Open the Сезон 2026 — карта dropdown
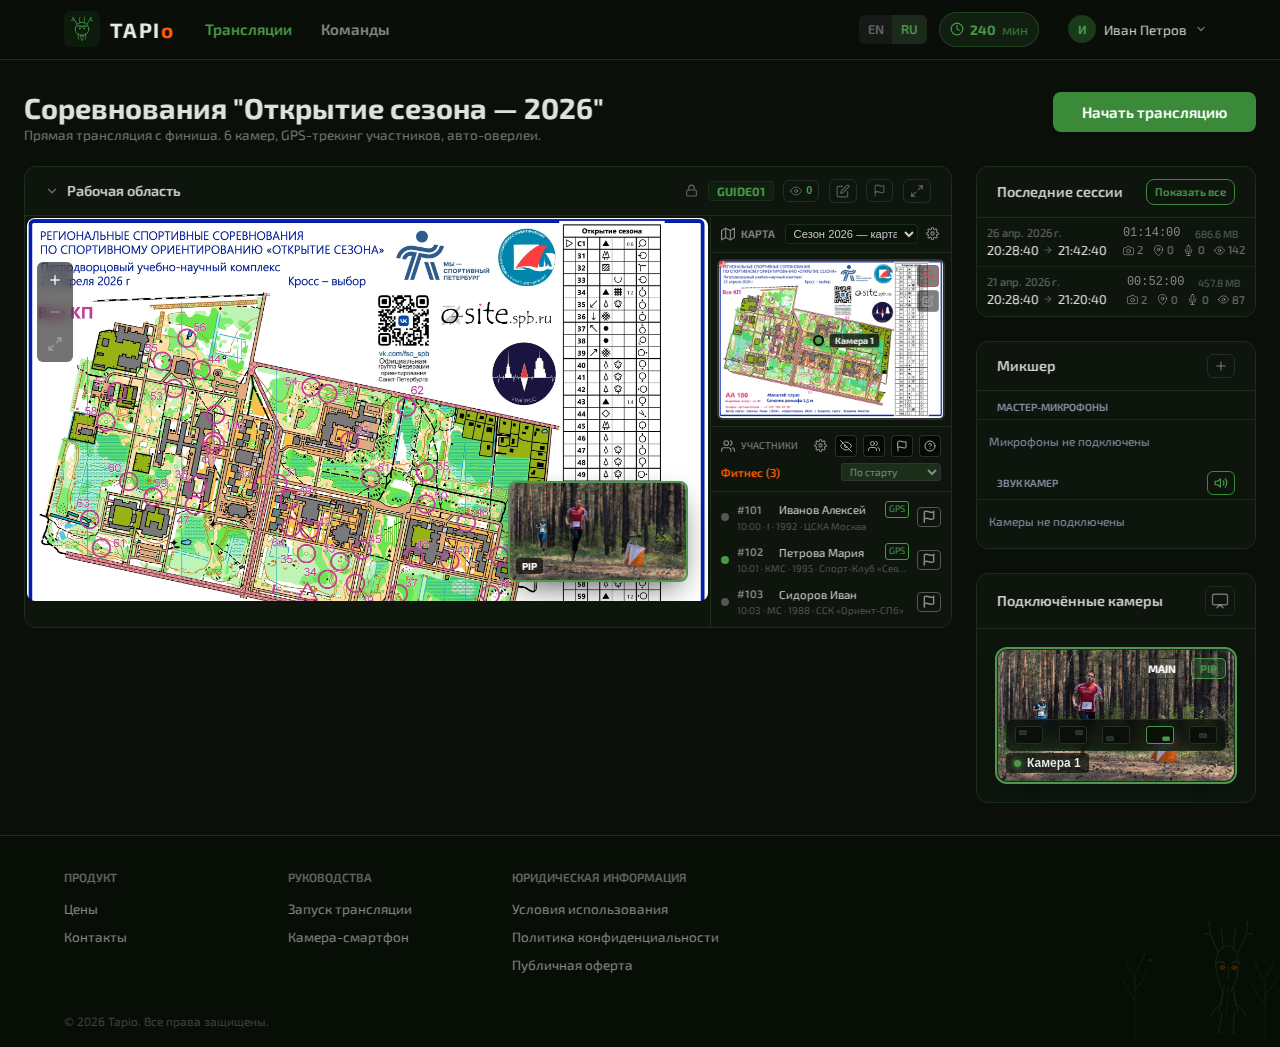Screen dimensions: 1280x1047 (x=851, y=234)
